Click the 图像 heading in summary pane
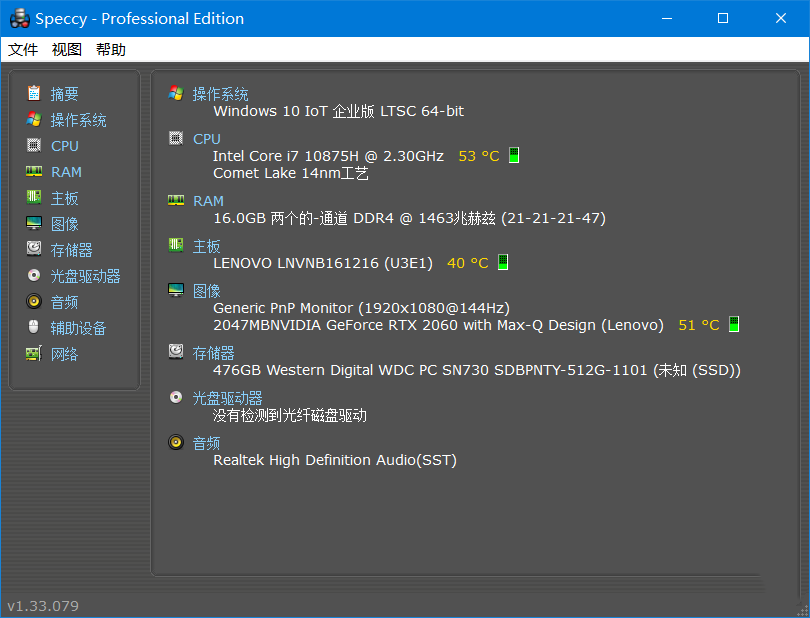 point(207,291)
